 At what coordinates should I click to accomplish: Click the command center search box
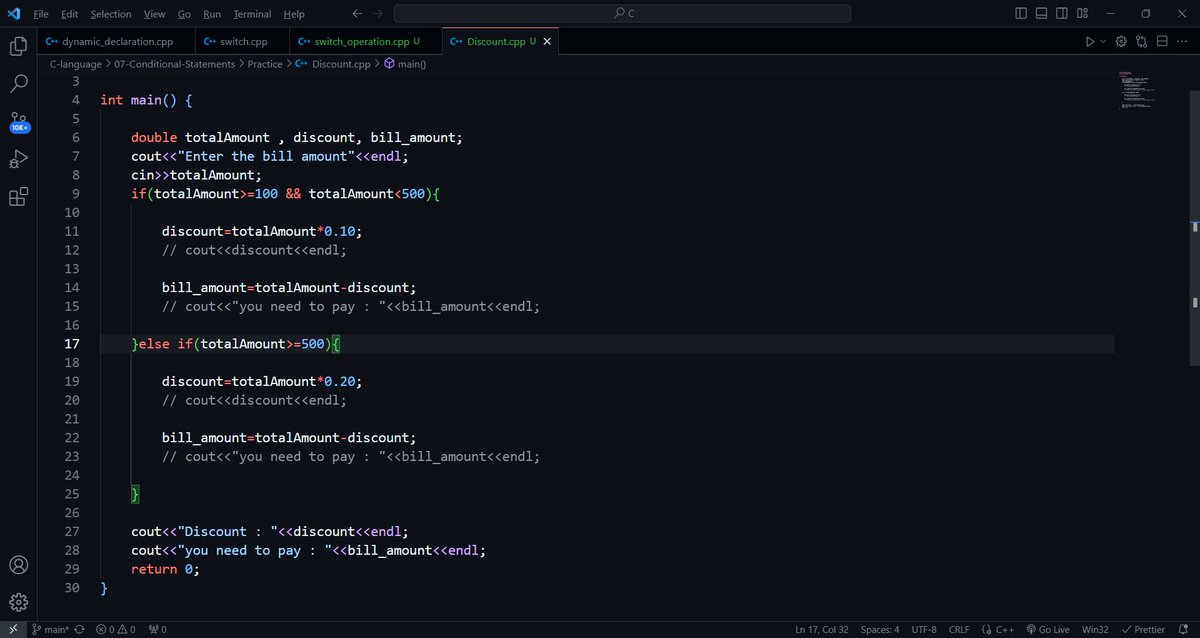622,14
